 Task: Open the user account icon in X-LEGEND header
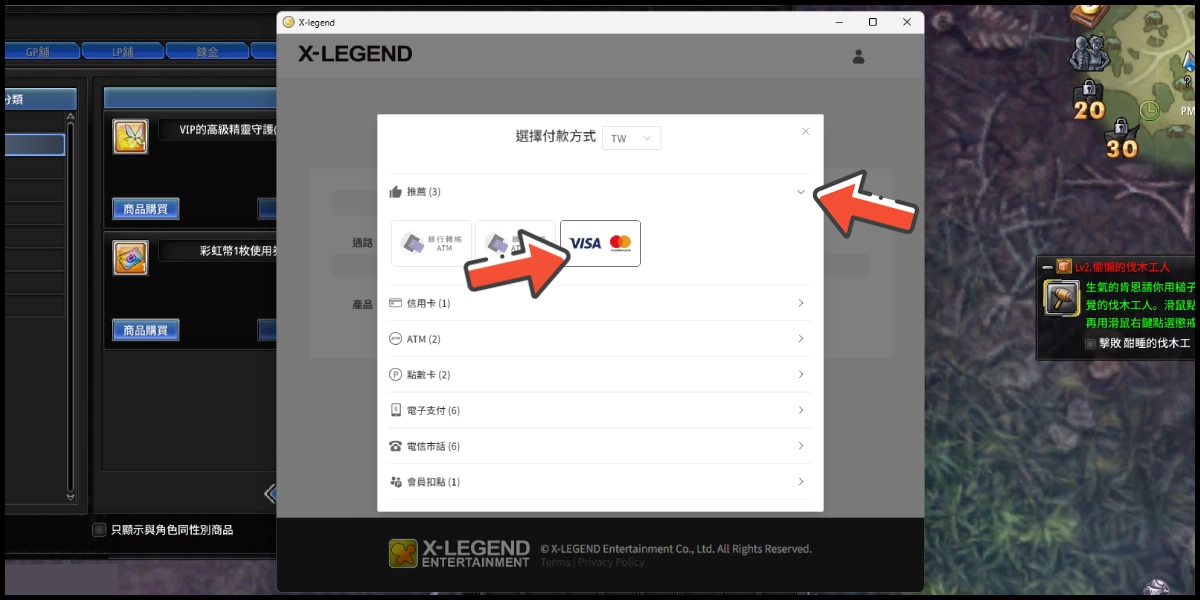(x=858, y=57)
